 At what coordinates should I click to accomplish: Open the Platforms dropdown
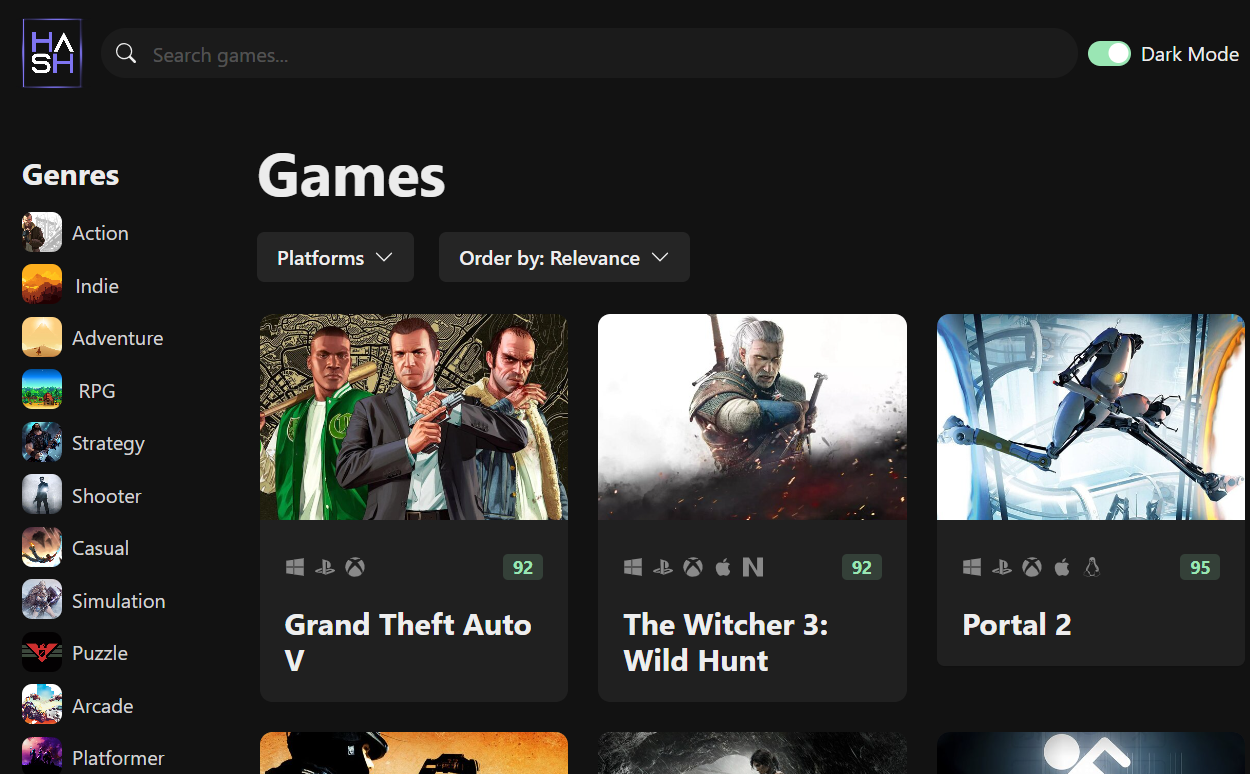pos(335,258)
